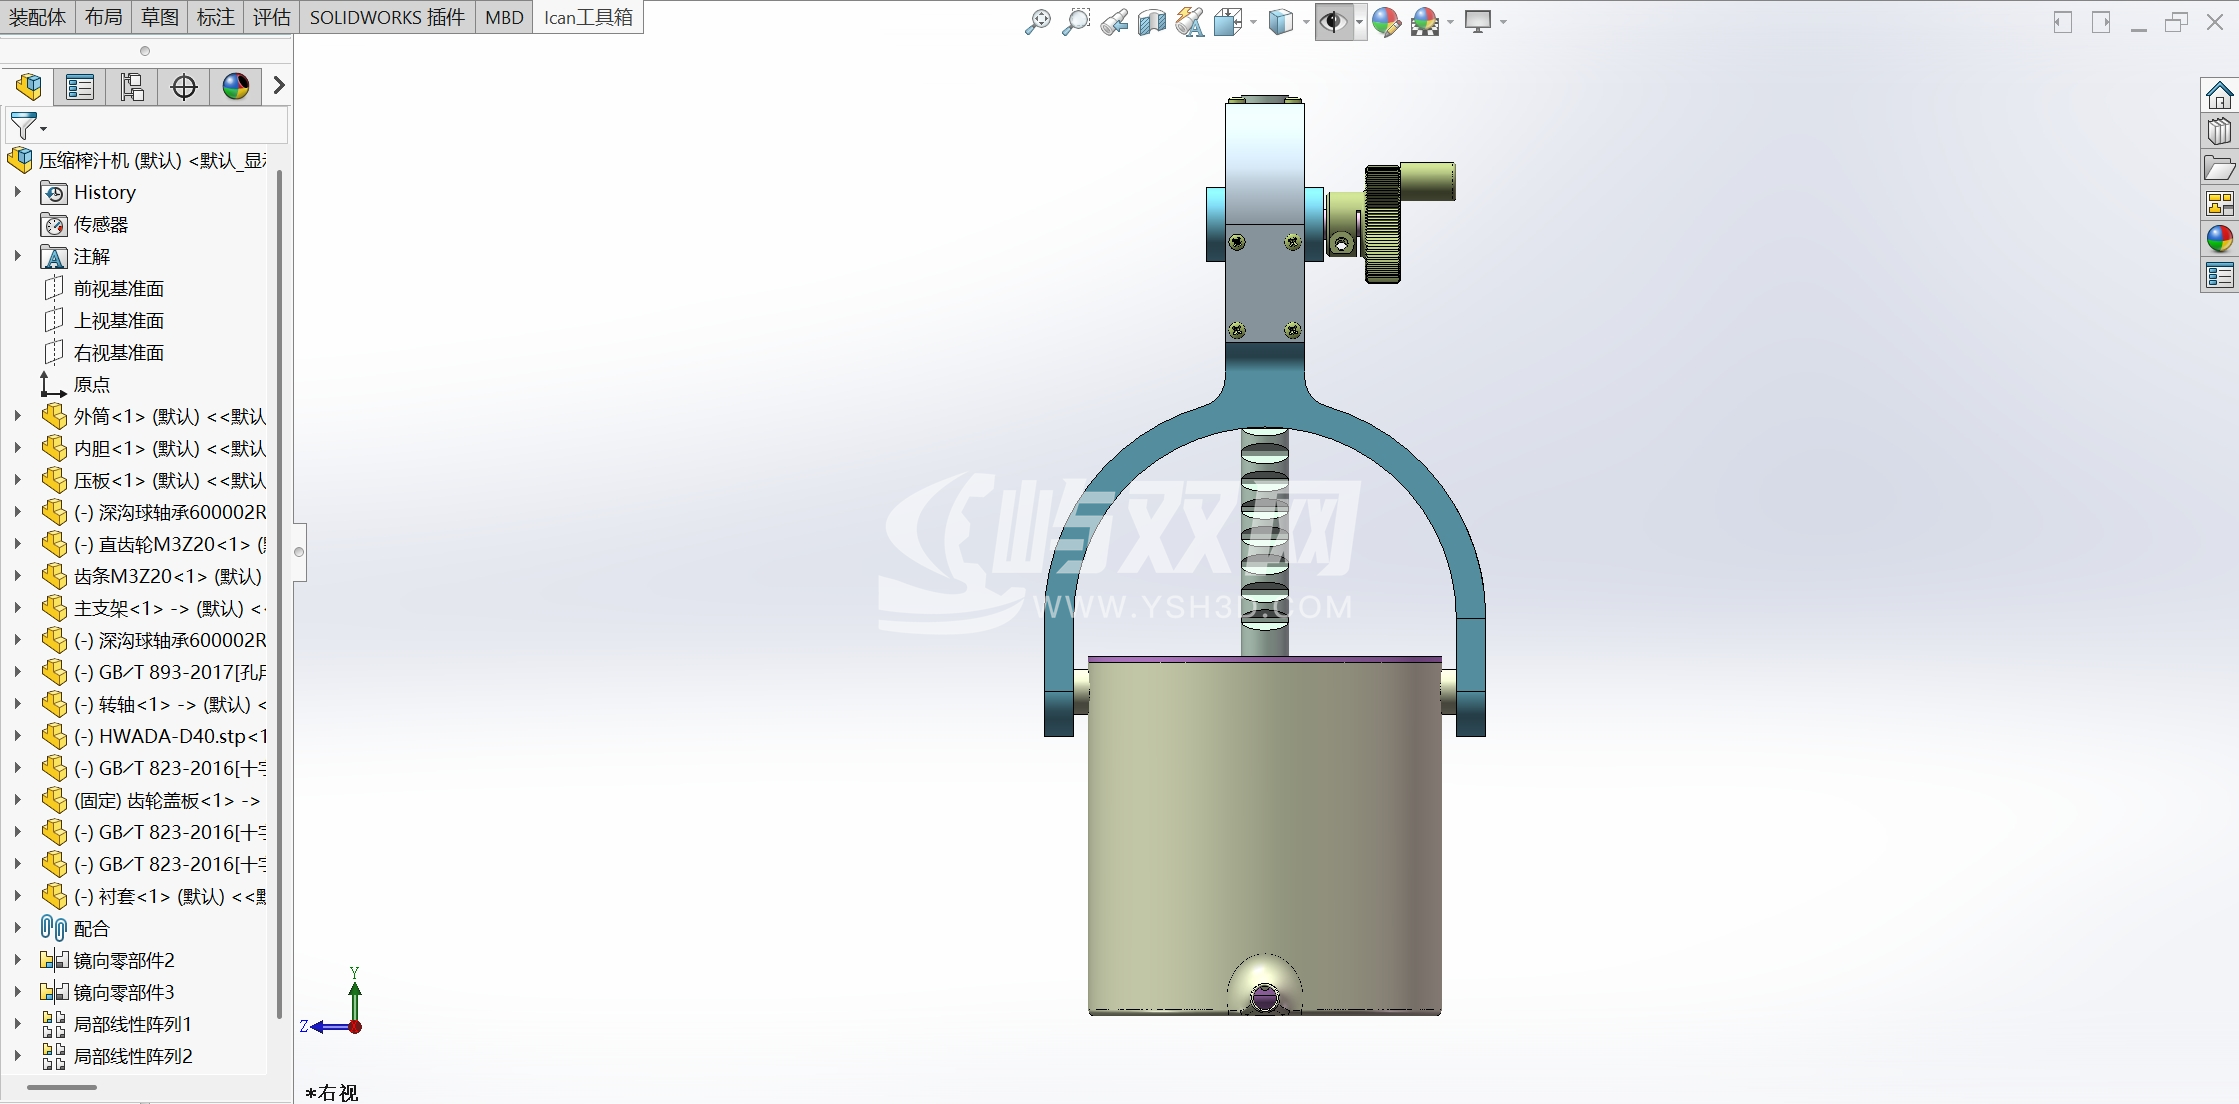This screenshot has width=2239, height=1104.
Task: Open the ConfigurationManager tab icon
Action: coord(132,87)
